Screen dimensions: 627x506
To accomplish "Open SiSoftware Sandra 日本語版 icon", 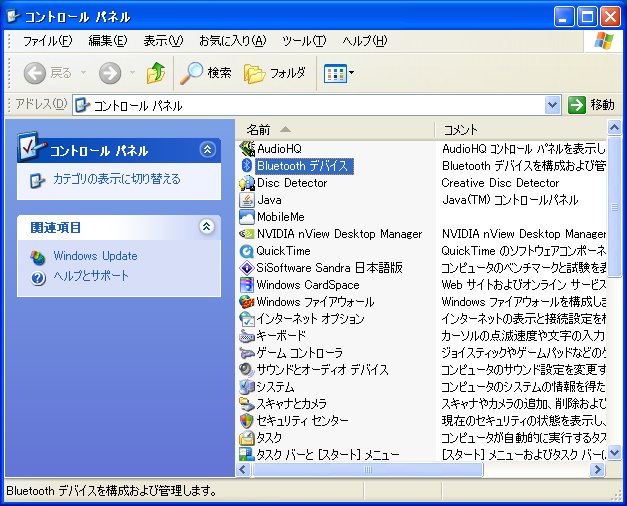I will 247,268.
